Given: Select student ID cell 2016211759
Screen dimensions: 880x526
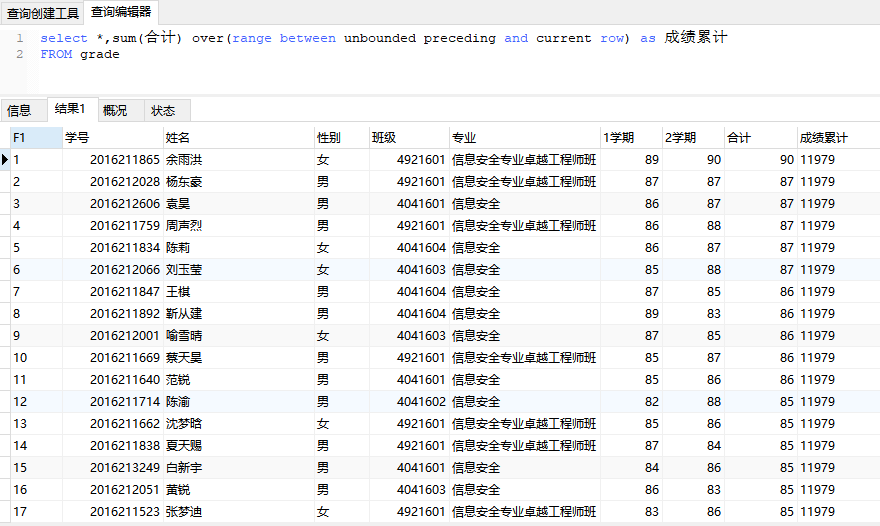Looking at the screenshot, I should [113, 226].
